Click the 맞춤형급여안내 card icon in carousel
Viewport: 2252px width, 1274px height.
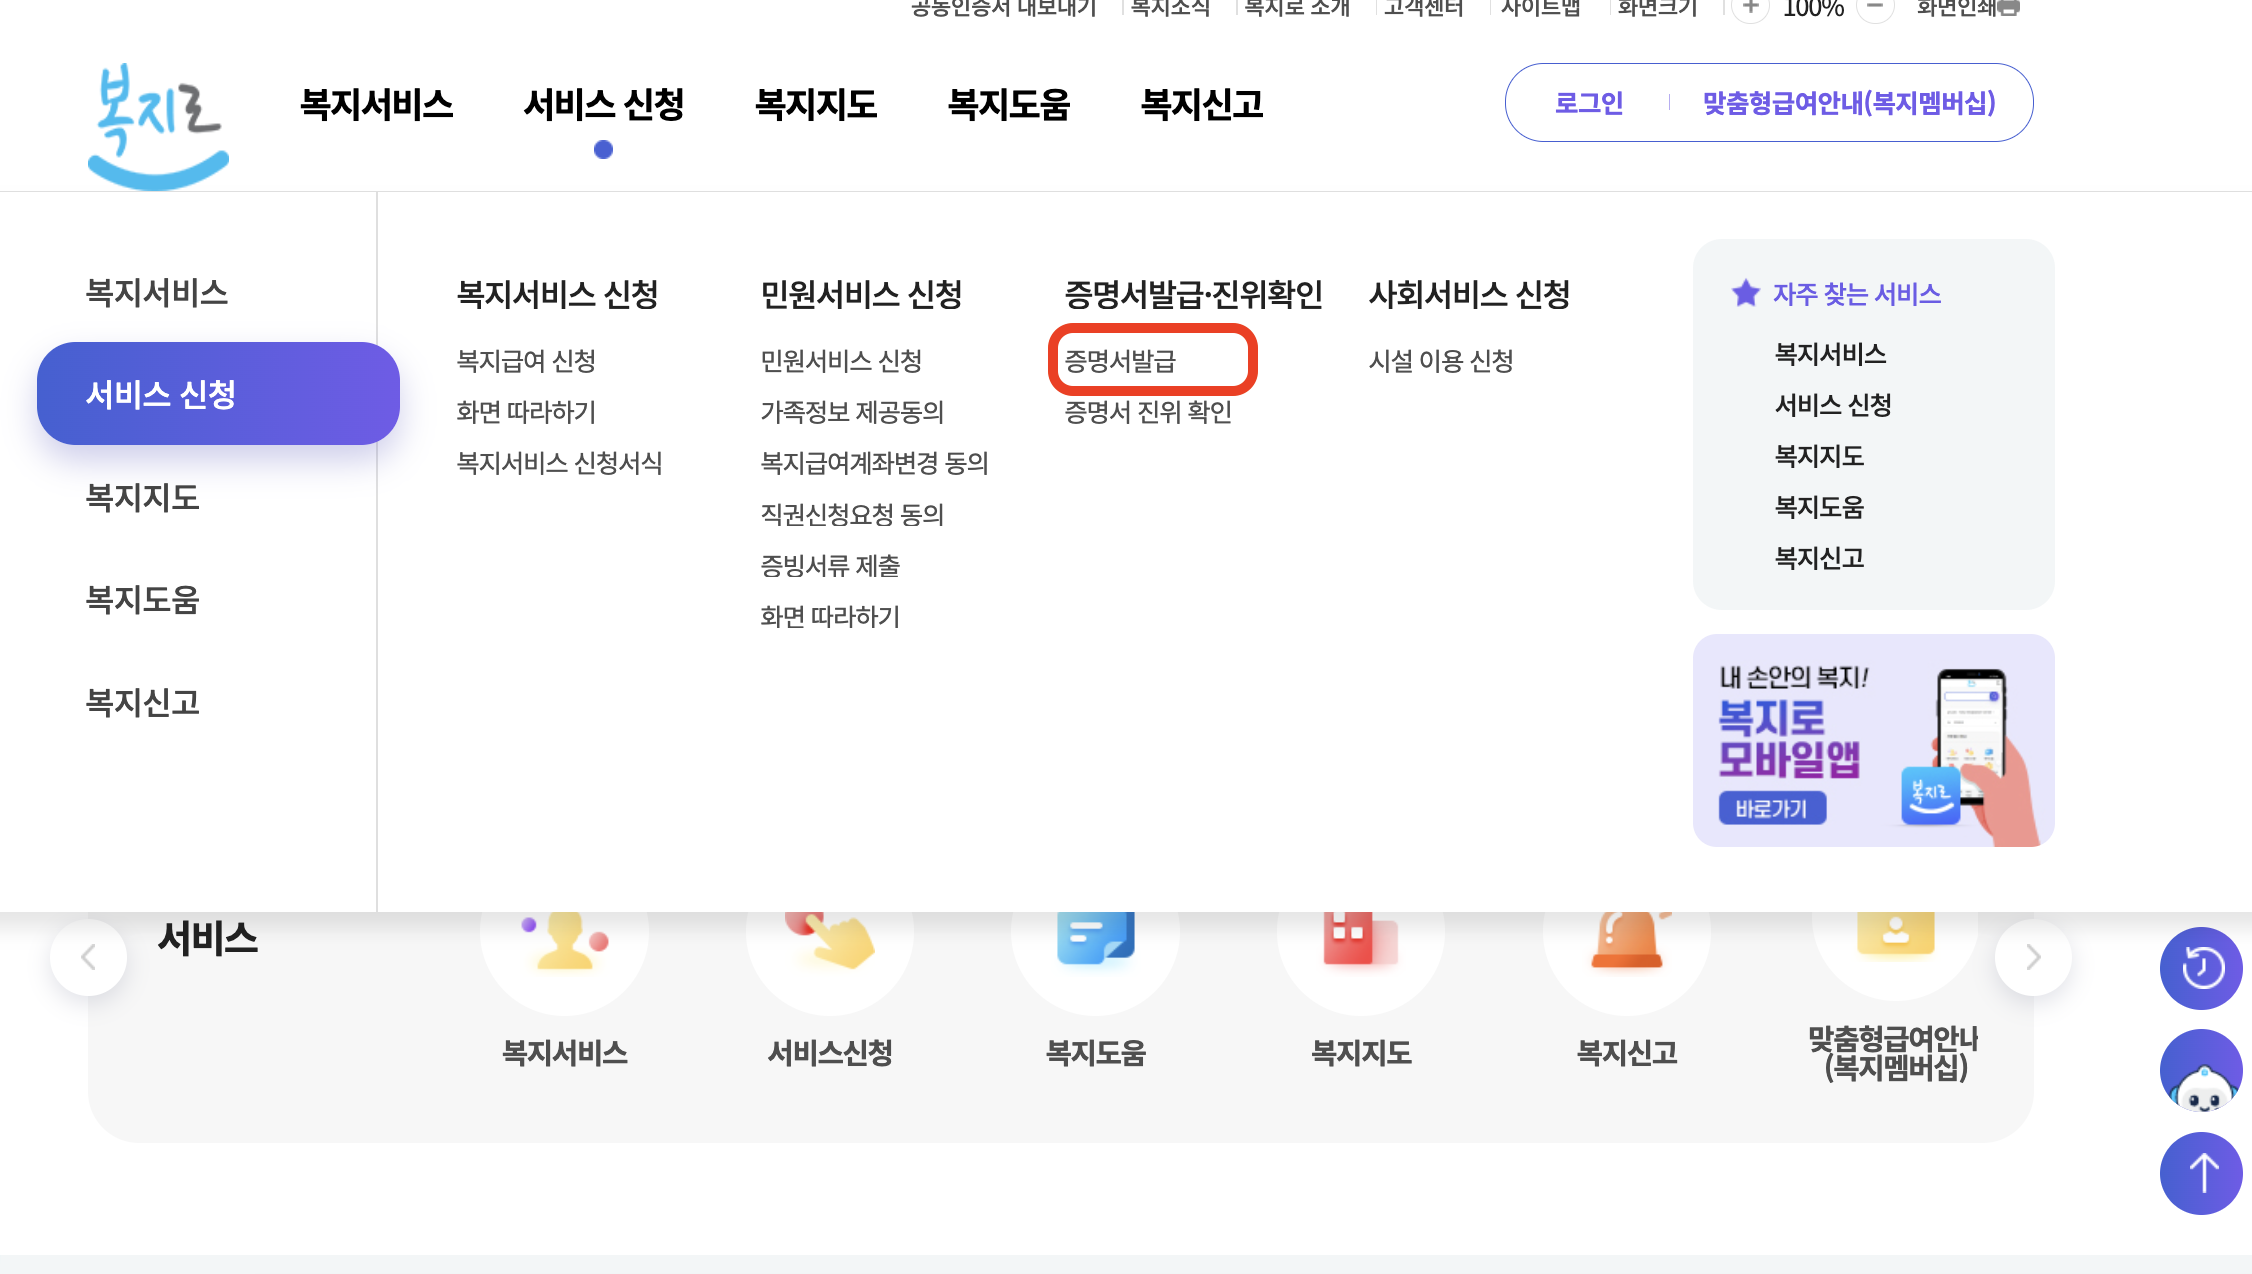tap(1893, 935)
